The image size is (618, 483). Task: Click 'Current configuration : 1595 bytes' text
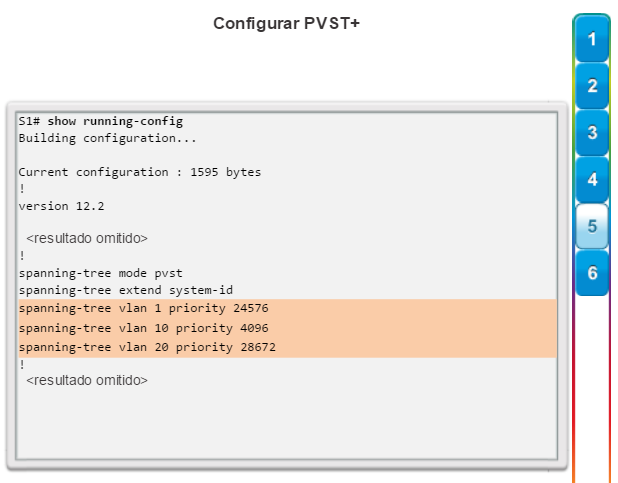(x=140, y=172)
